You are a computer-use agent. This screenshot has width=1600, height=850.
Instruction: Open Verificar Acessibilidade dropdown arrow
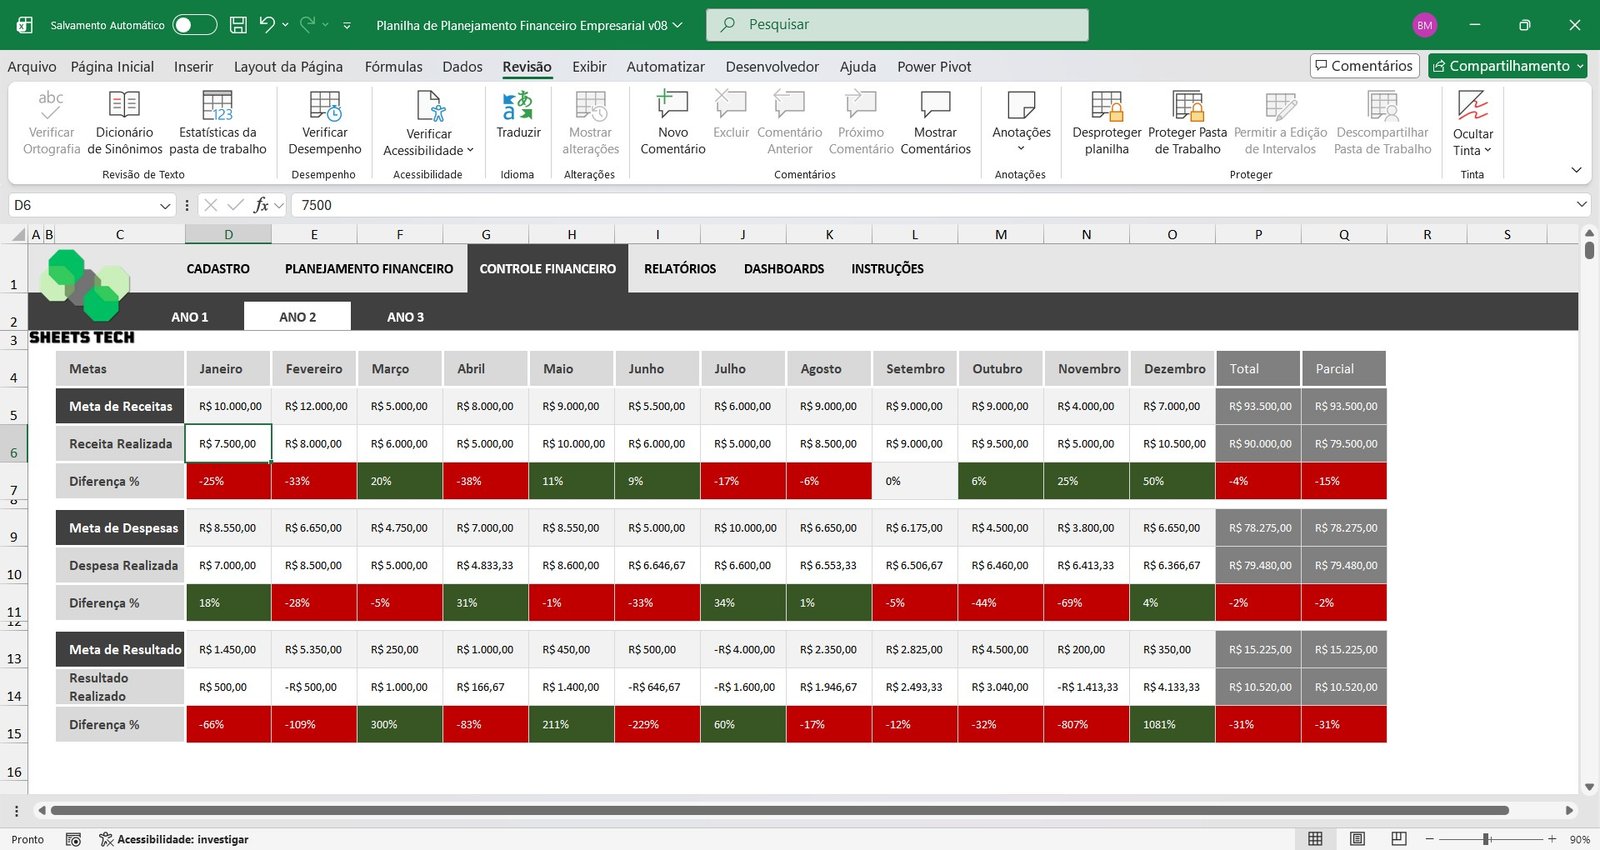point(470,151)
